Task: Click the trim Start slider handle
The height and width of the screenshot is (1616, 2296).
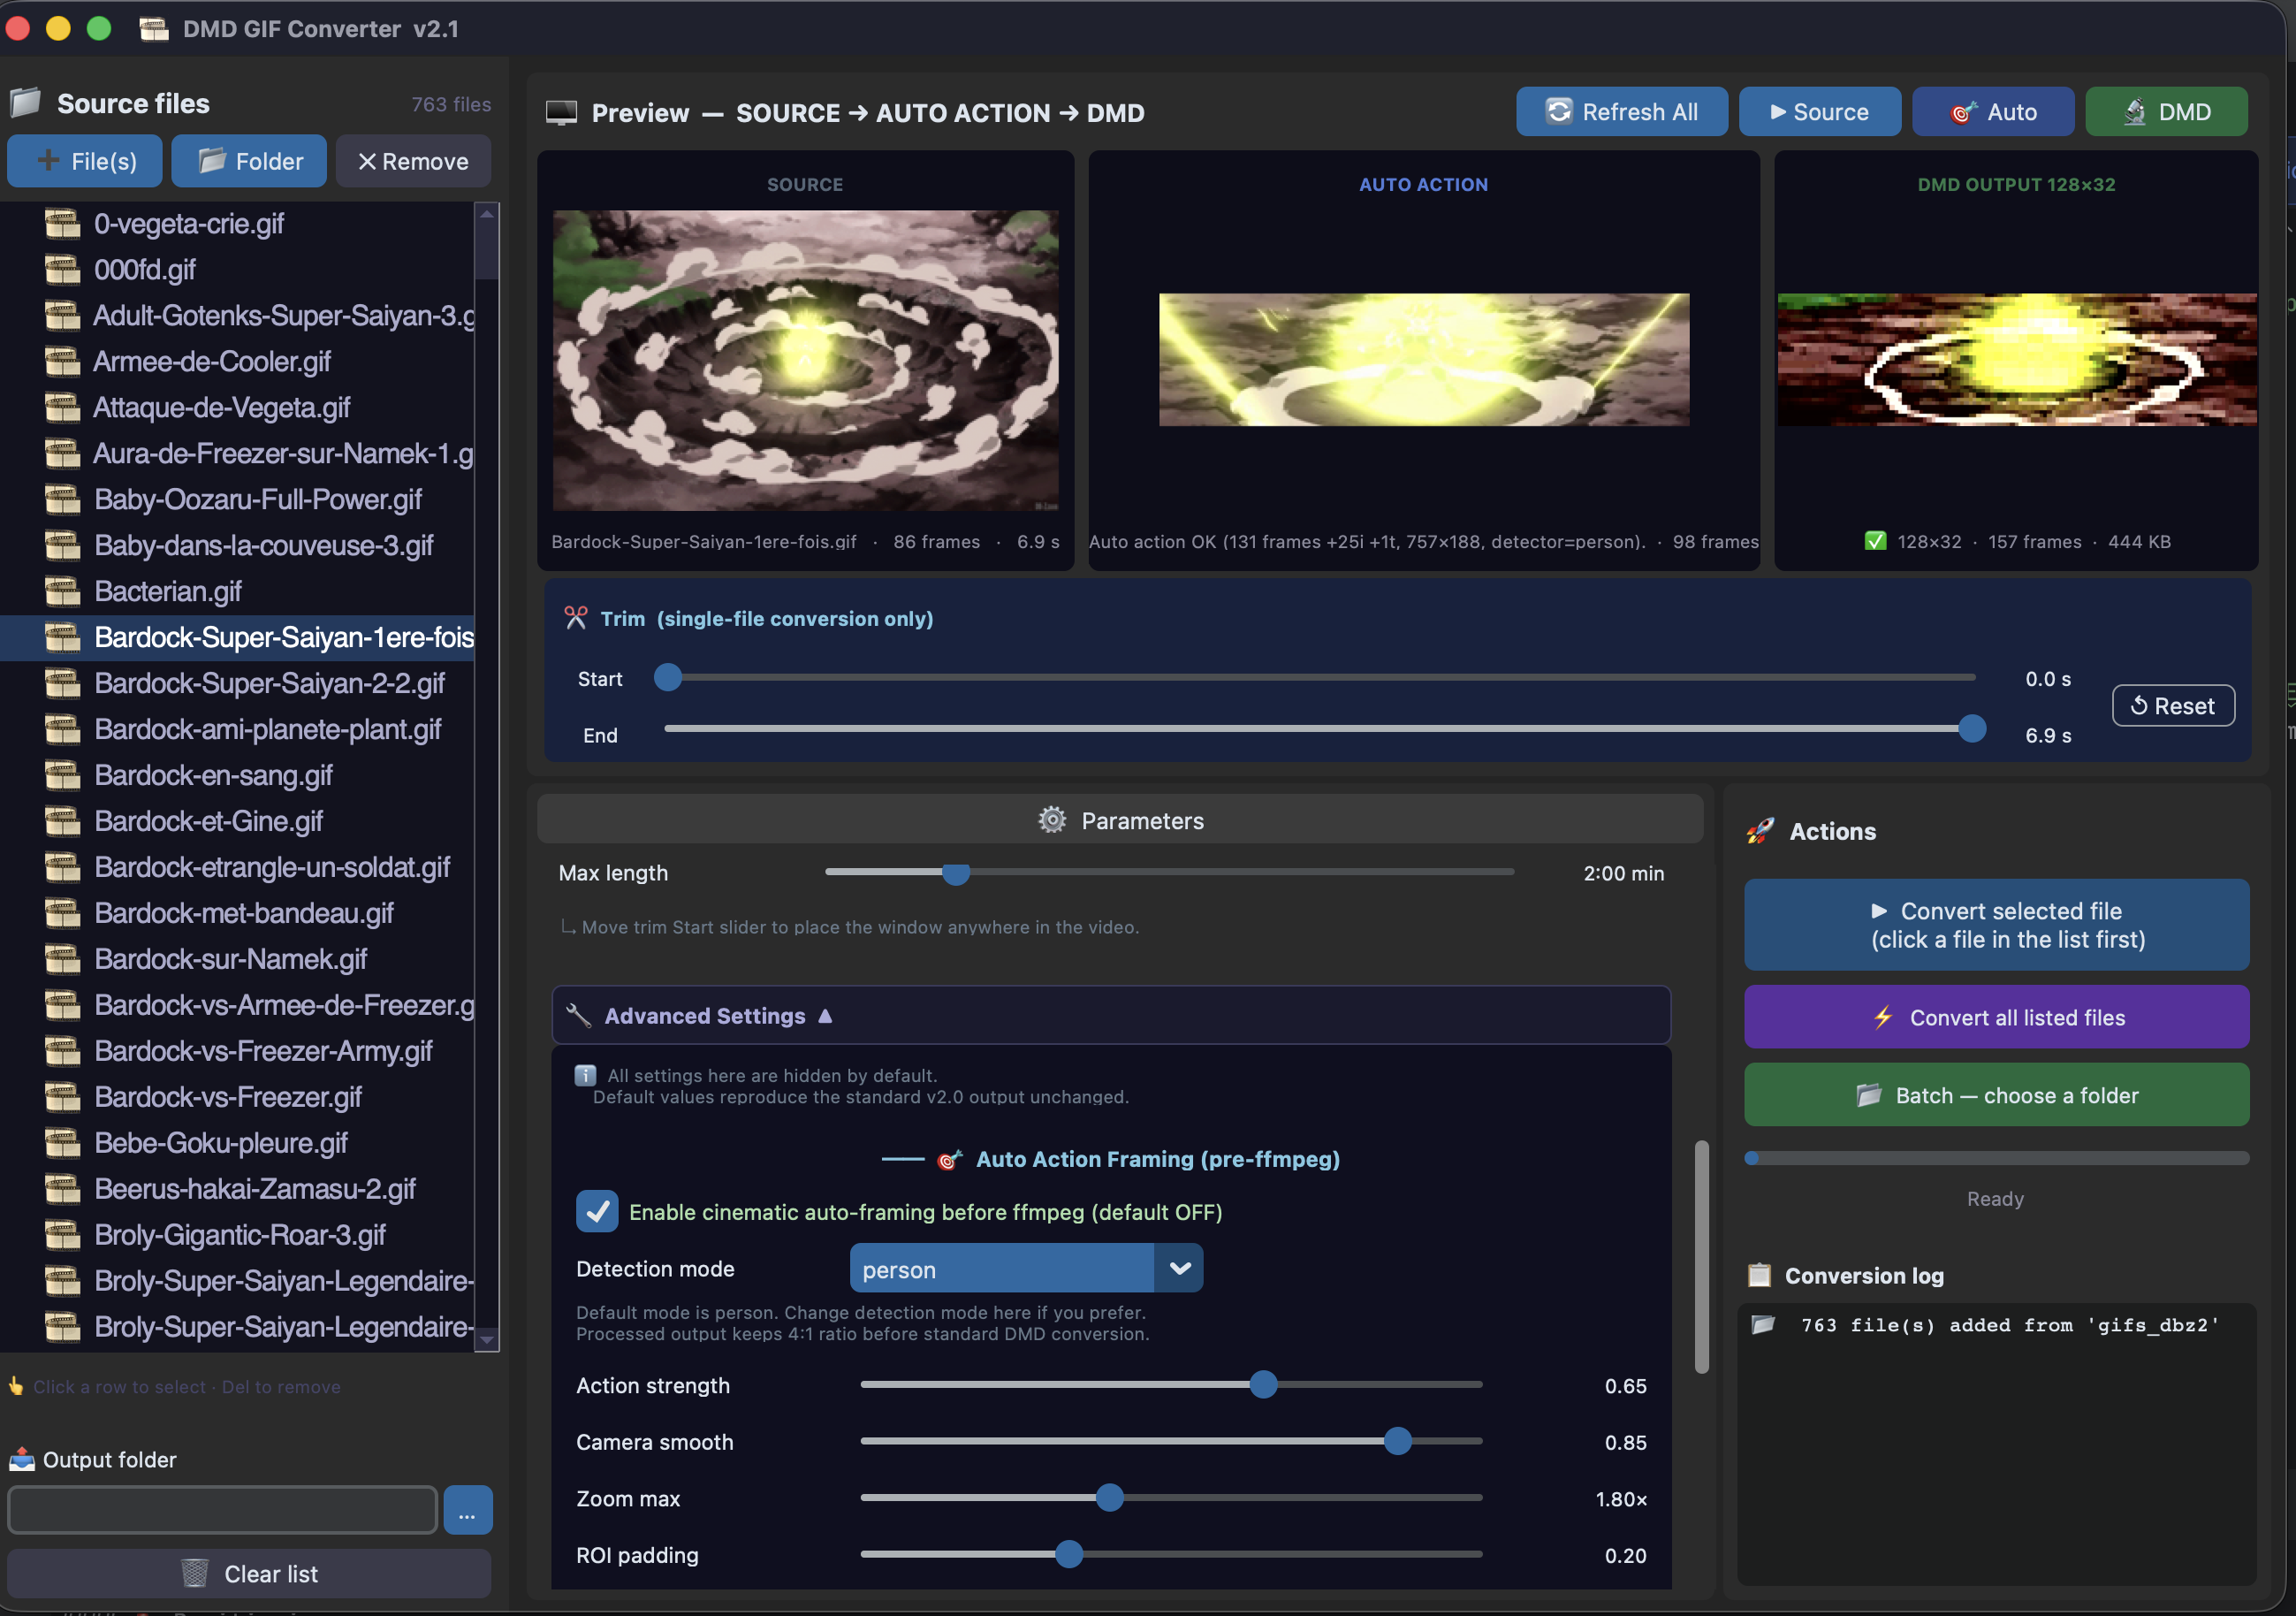Action: pos(668,678)
